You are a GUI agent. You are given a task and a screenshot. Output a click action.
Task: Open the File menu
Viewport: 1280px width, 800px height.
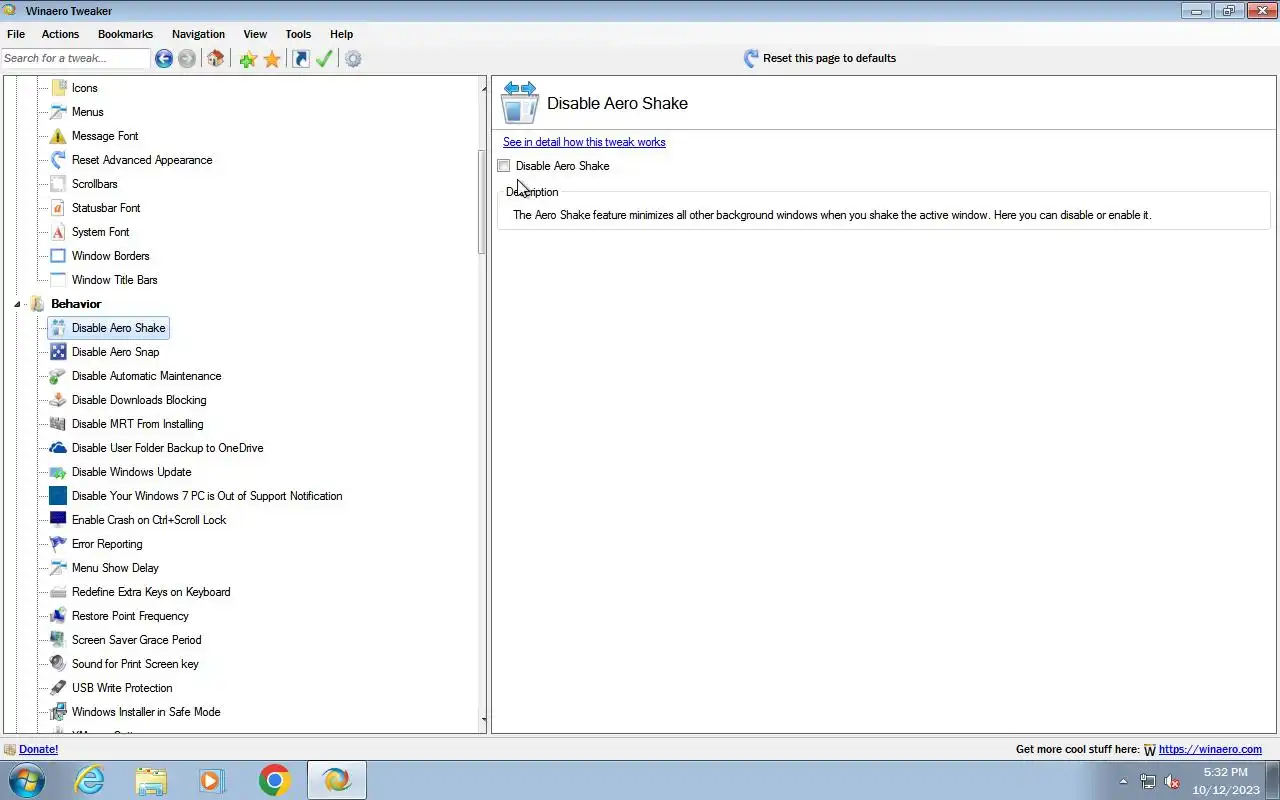pos(16,34)
